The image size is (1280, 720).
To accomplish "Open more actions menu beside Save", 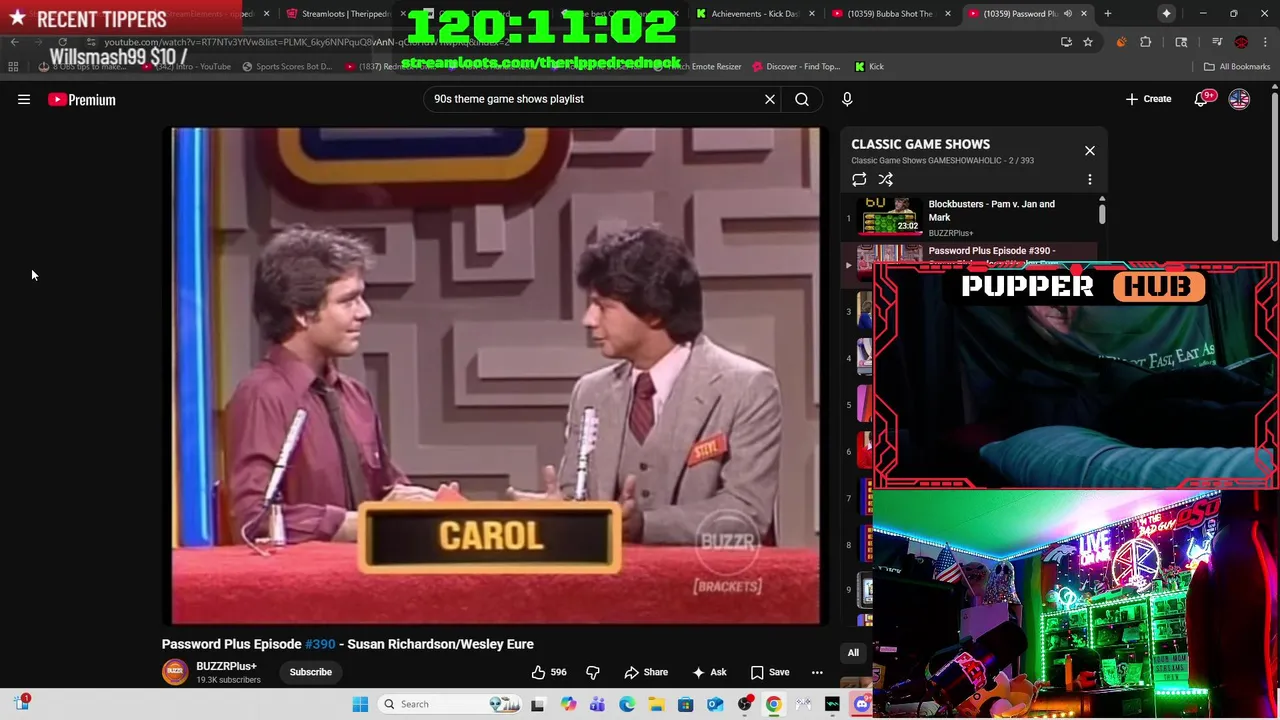I will [817, 672].
